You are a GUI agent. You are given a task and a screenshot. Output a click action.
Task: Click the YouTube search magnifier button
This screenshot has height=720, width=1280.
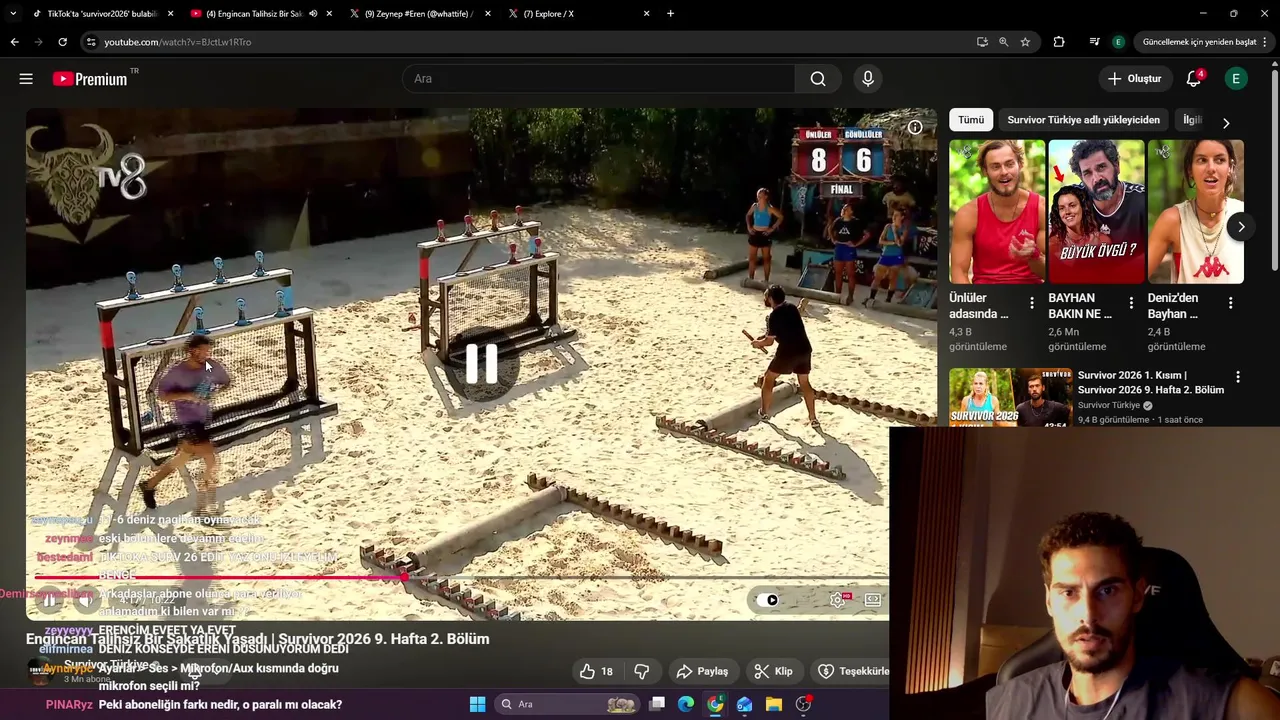818,79
